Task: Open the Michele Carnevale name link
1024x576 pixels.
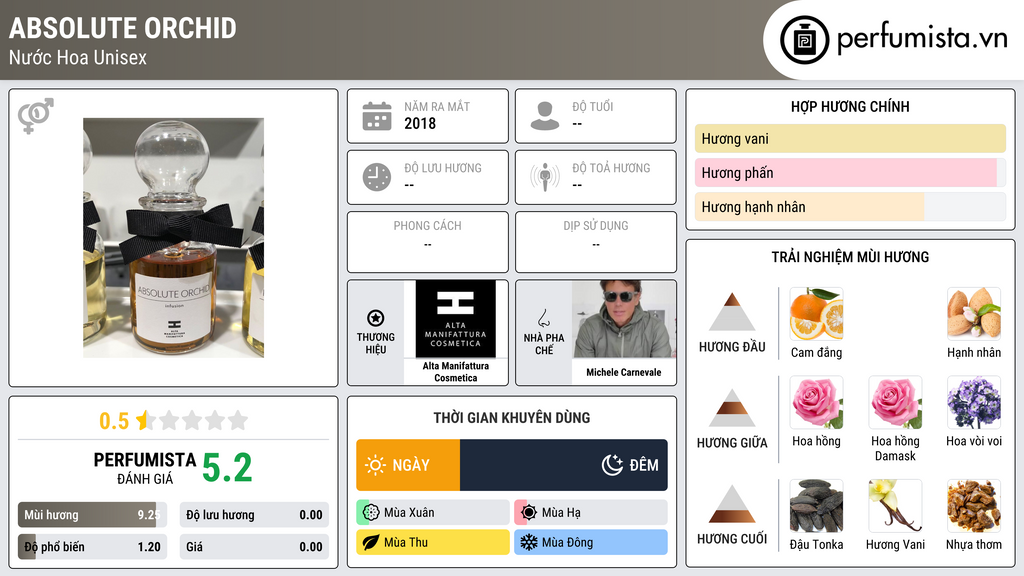Action: (x=624, y=372)
